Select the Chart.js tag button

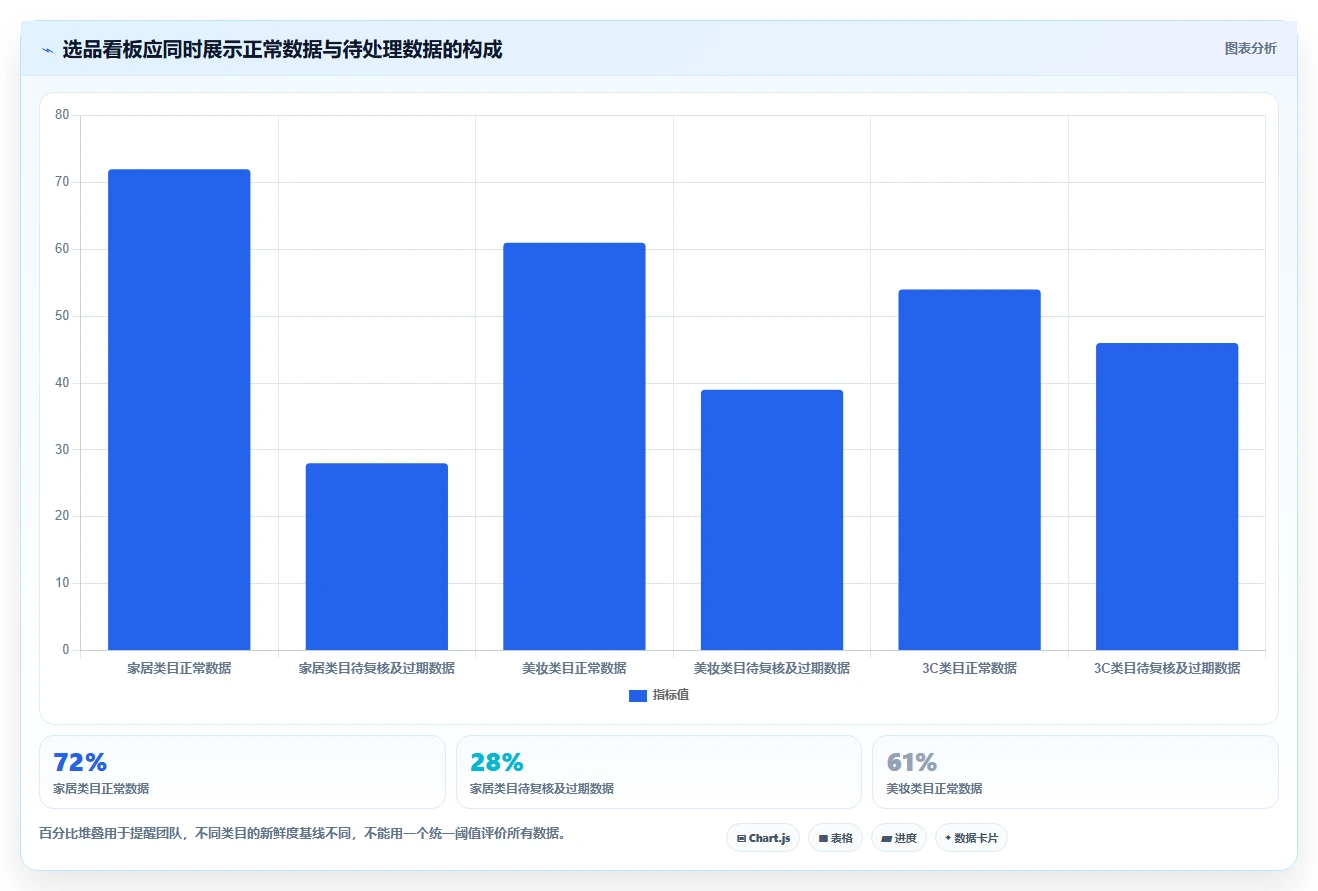763,838
